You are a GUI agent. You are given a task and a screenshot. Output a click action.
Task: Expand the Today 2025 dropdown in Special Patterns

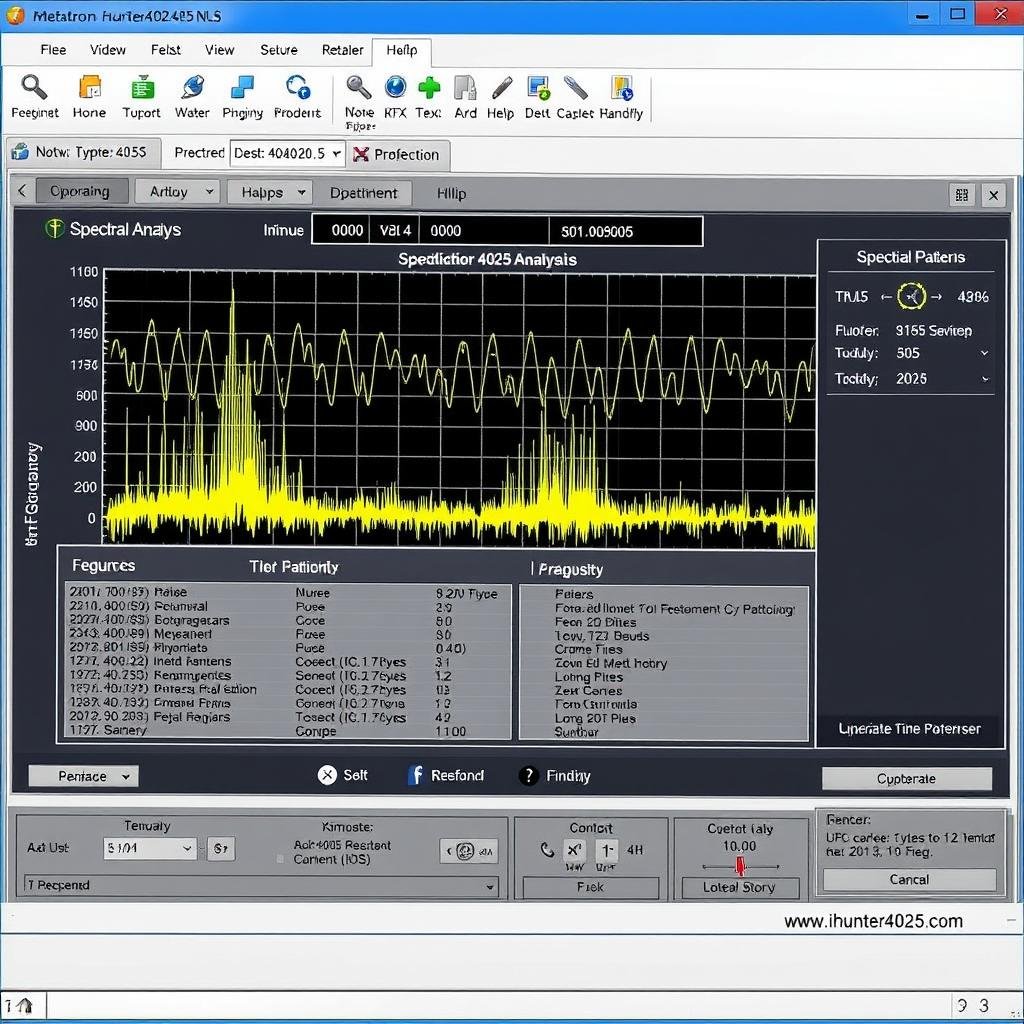(x=983, y=378)
